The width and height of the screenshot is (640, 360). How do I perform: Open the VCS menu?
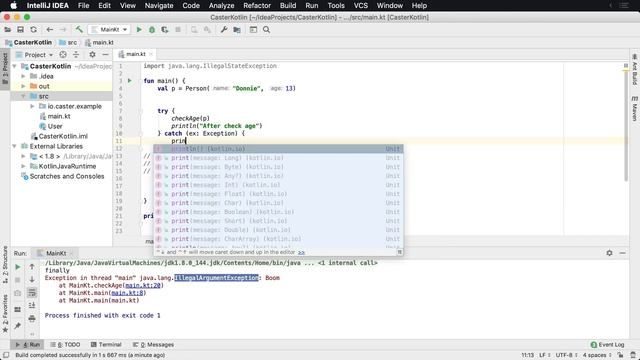coord(360,6)
